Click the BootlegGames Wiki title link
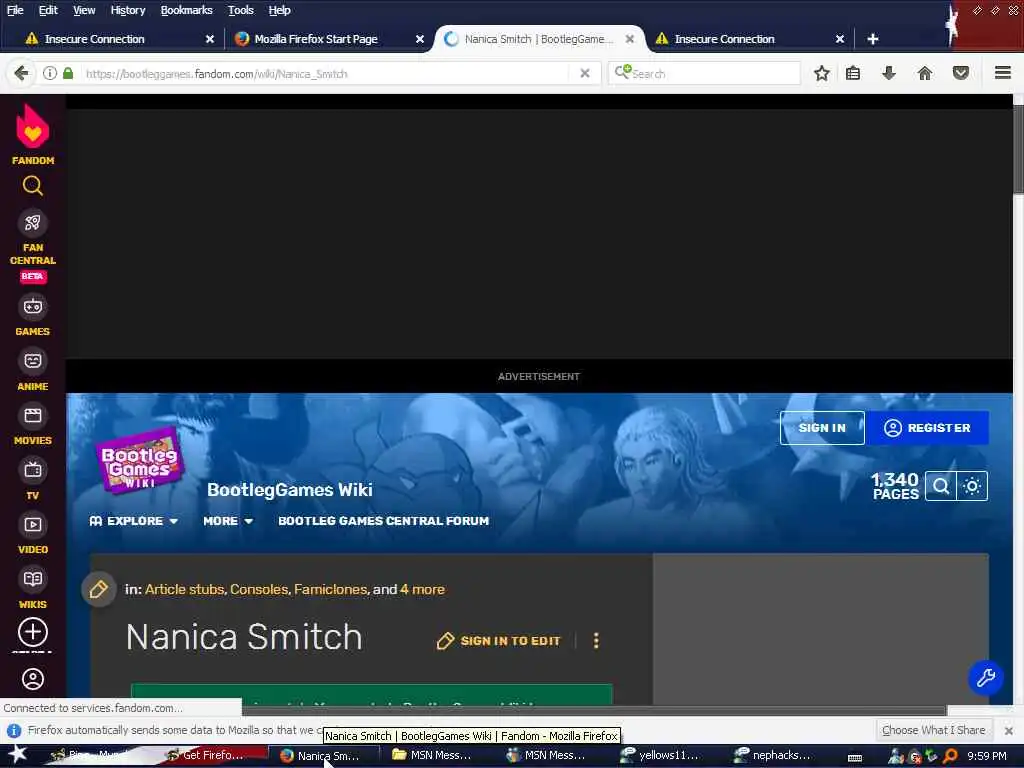 pos(289,490)
